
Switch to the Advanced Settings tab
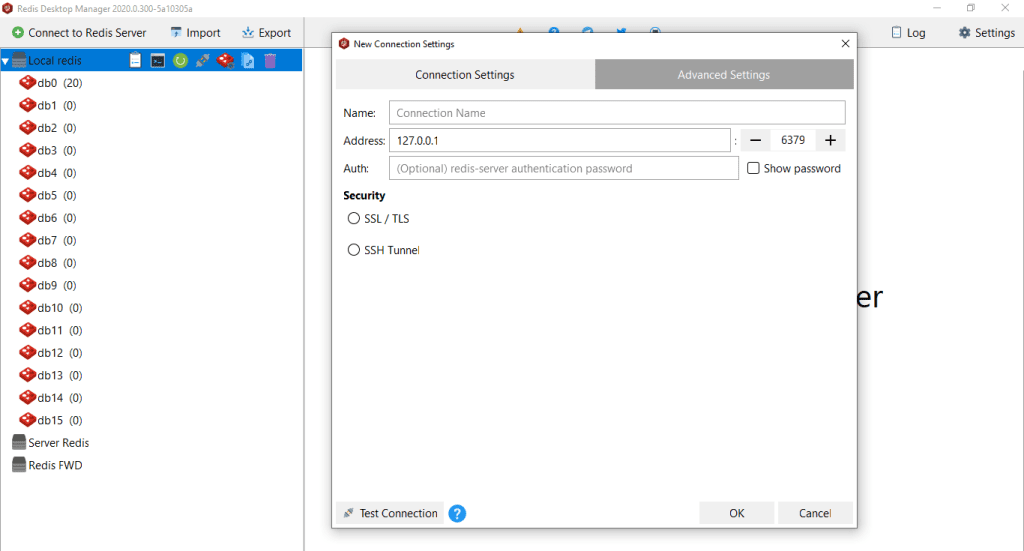(724, 74)
